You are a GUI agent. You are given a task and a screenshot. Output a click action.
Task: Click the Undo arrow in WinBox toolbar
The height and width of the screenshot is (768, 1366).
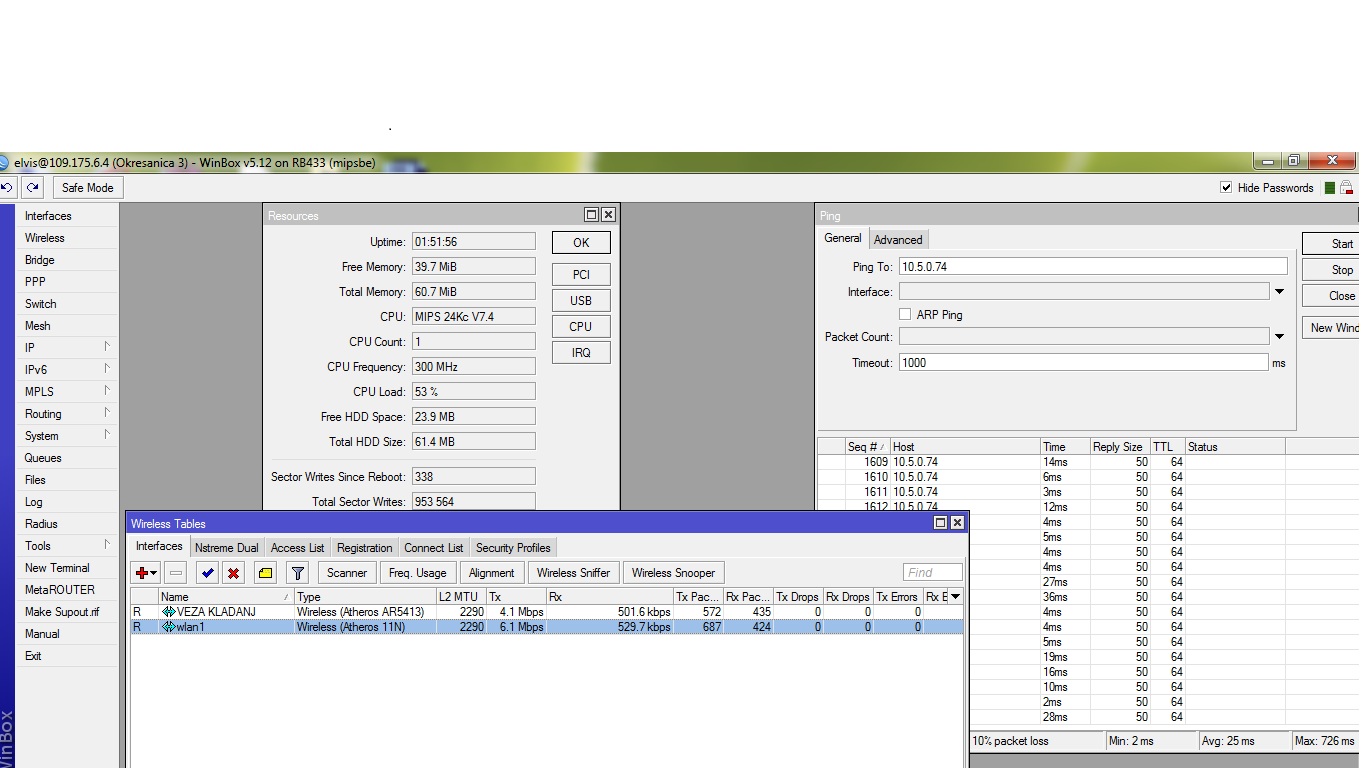coord(7,187)
